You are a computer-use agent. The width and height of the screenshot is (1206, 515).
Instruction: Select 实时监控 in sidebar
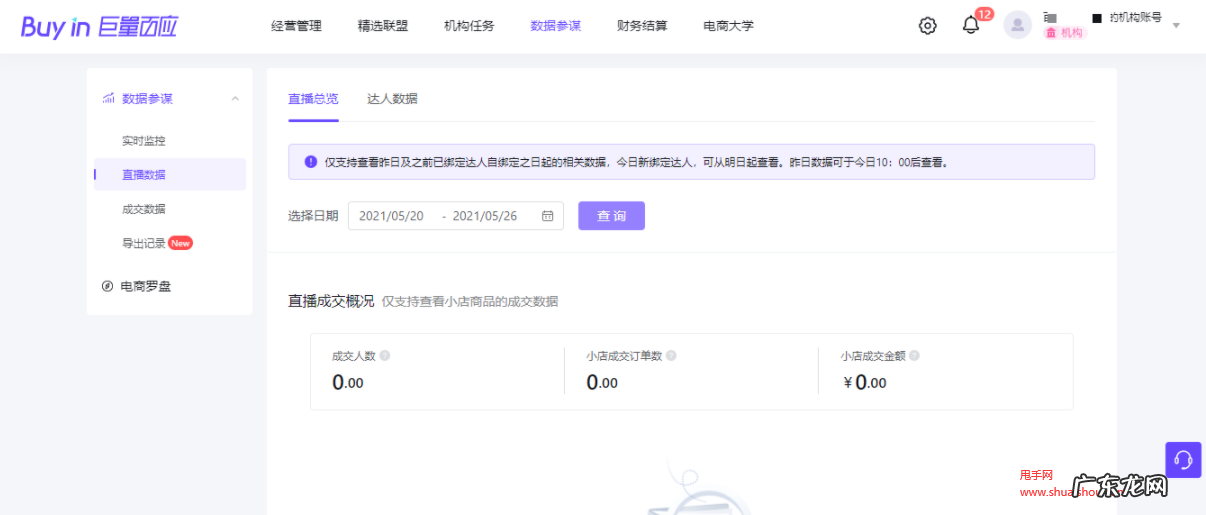point(144,141)
